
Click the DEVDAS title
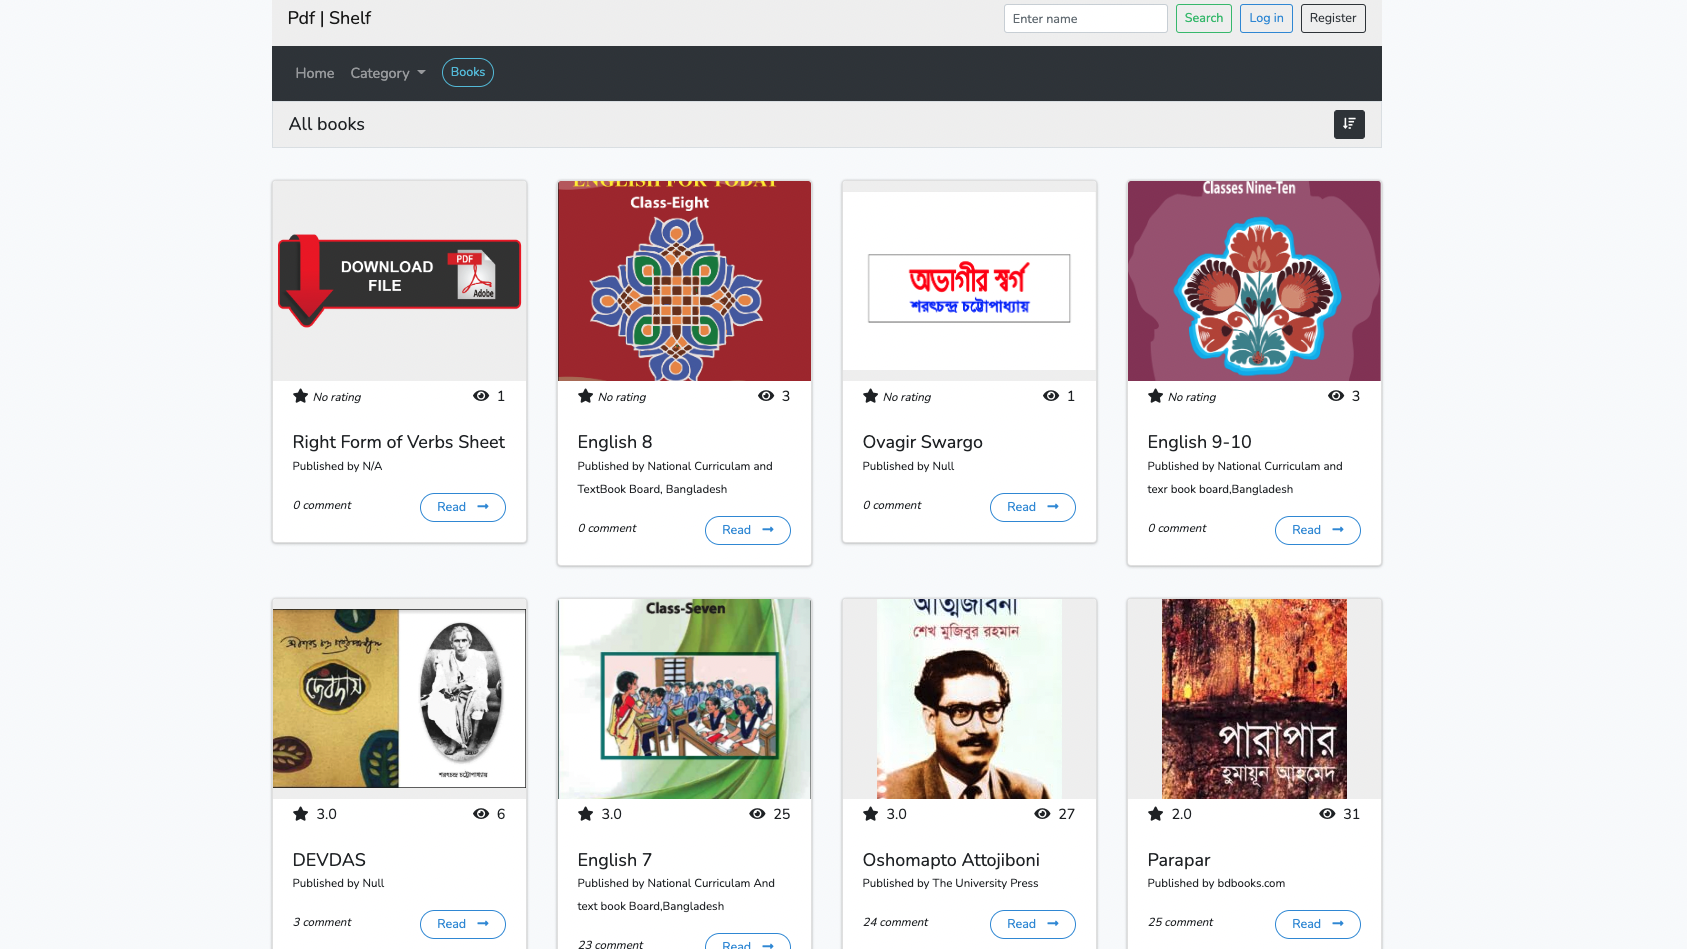click(x=329, y=860)
